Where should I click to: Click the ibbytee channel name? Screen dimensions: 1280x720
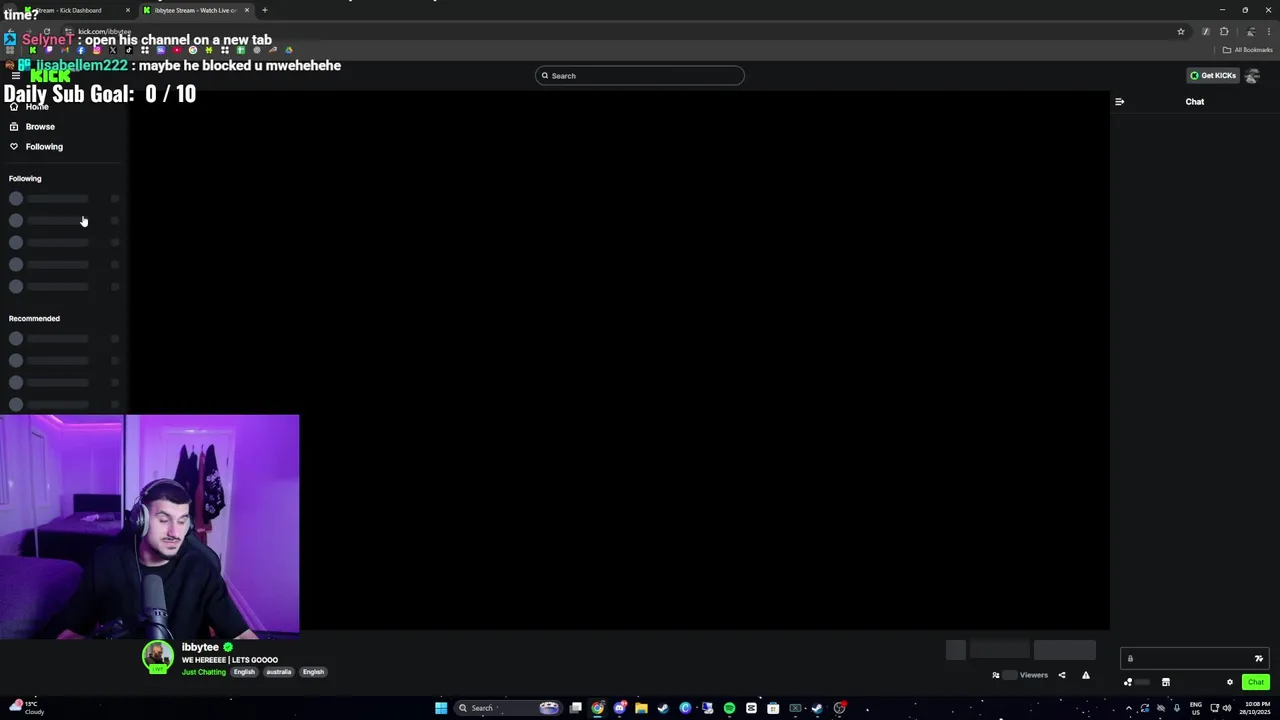pyautogui.click(x=200, y=647)
